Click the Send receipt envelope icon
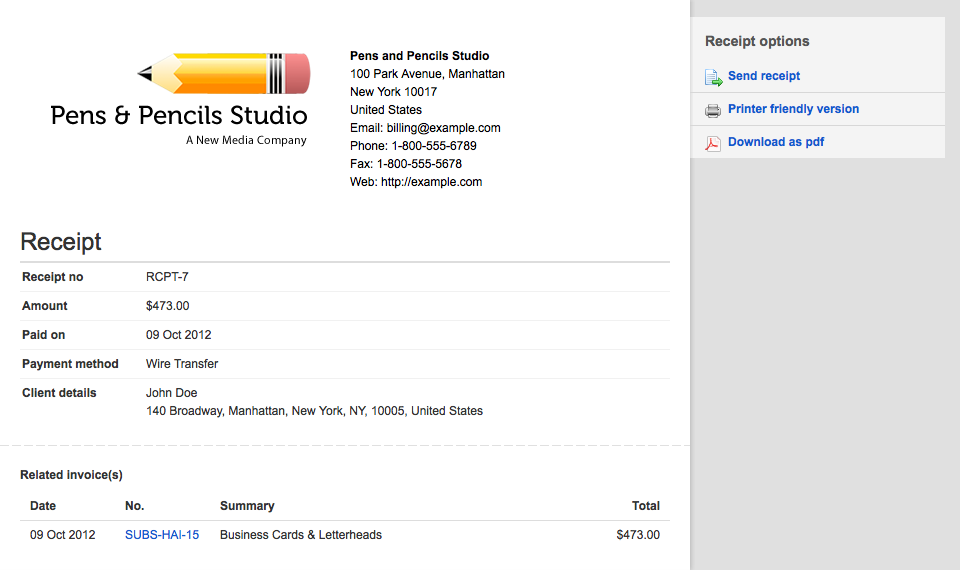Viewport: 960px width, 570px height. (713, 77)
